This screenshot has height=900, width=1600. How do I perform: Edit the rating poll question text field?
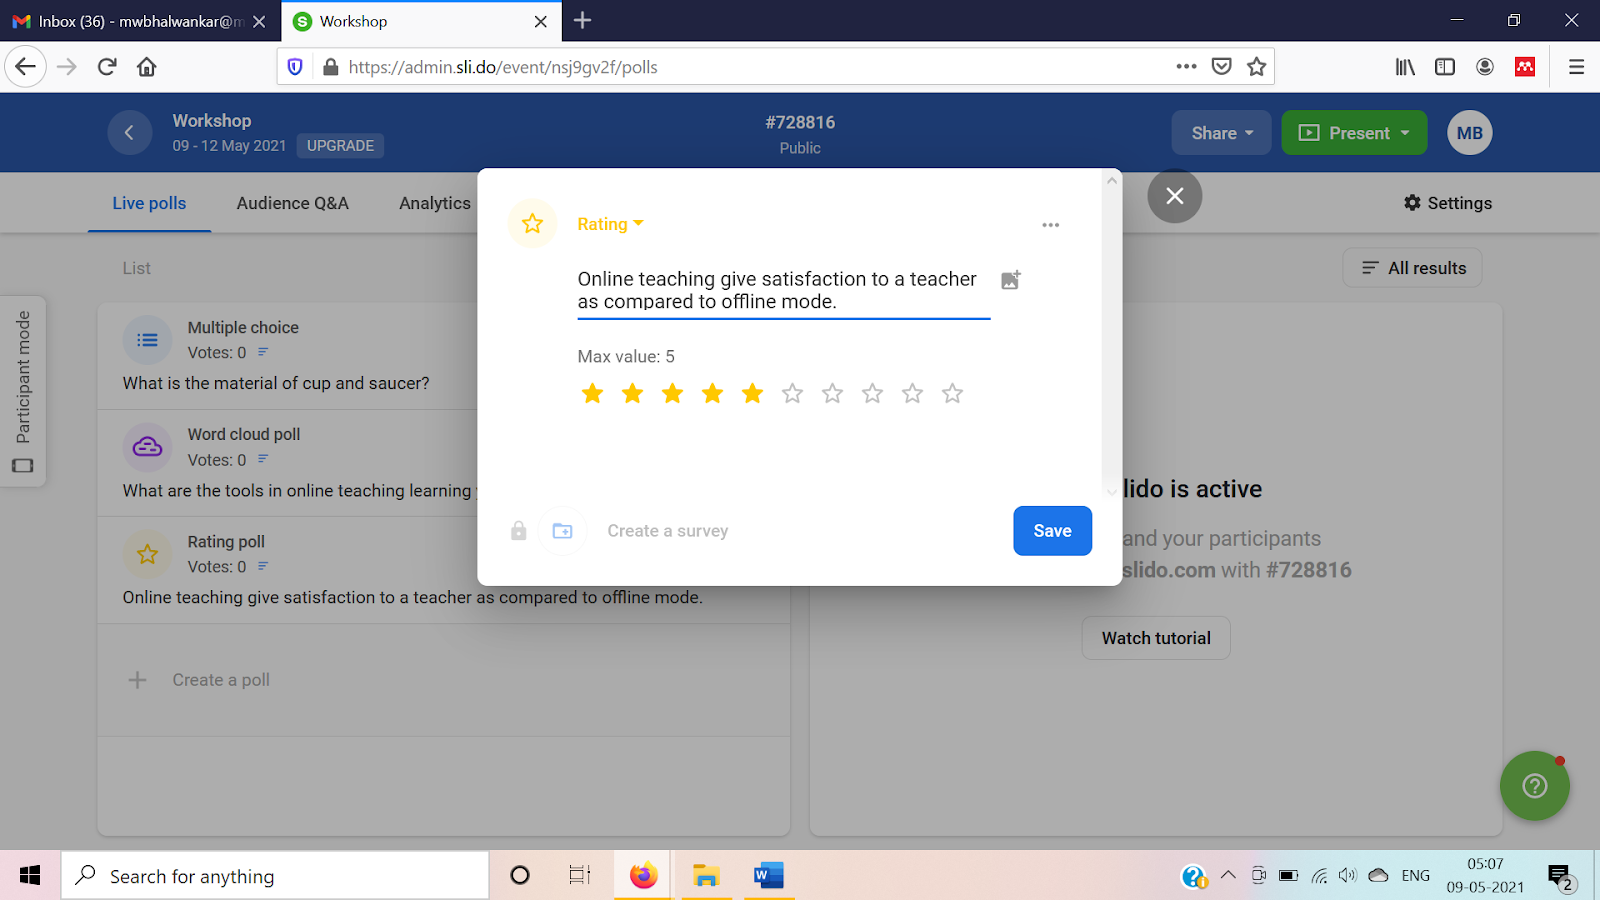tap(783, 291)
